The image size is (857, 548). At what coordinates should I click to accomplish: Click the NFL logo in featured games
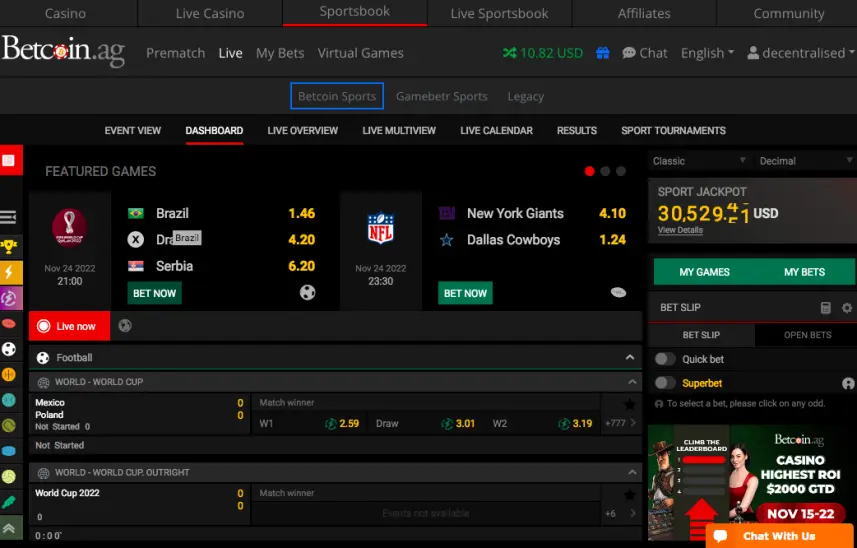(x=380, y=228)
